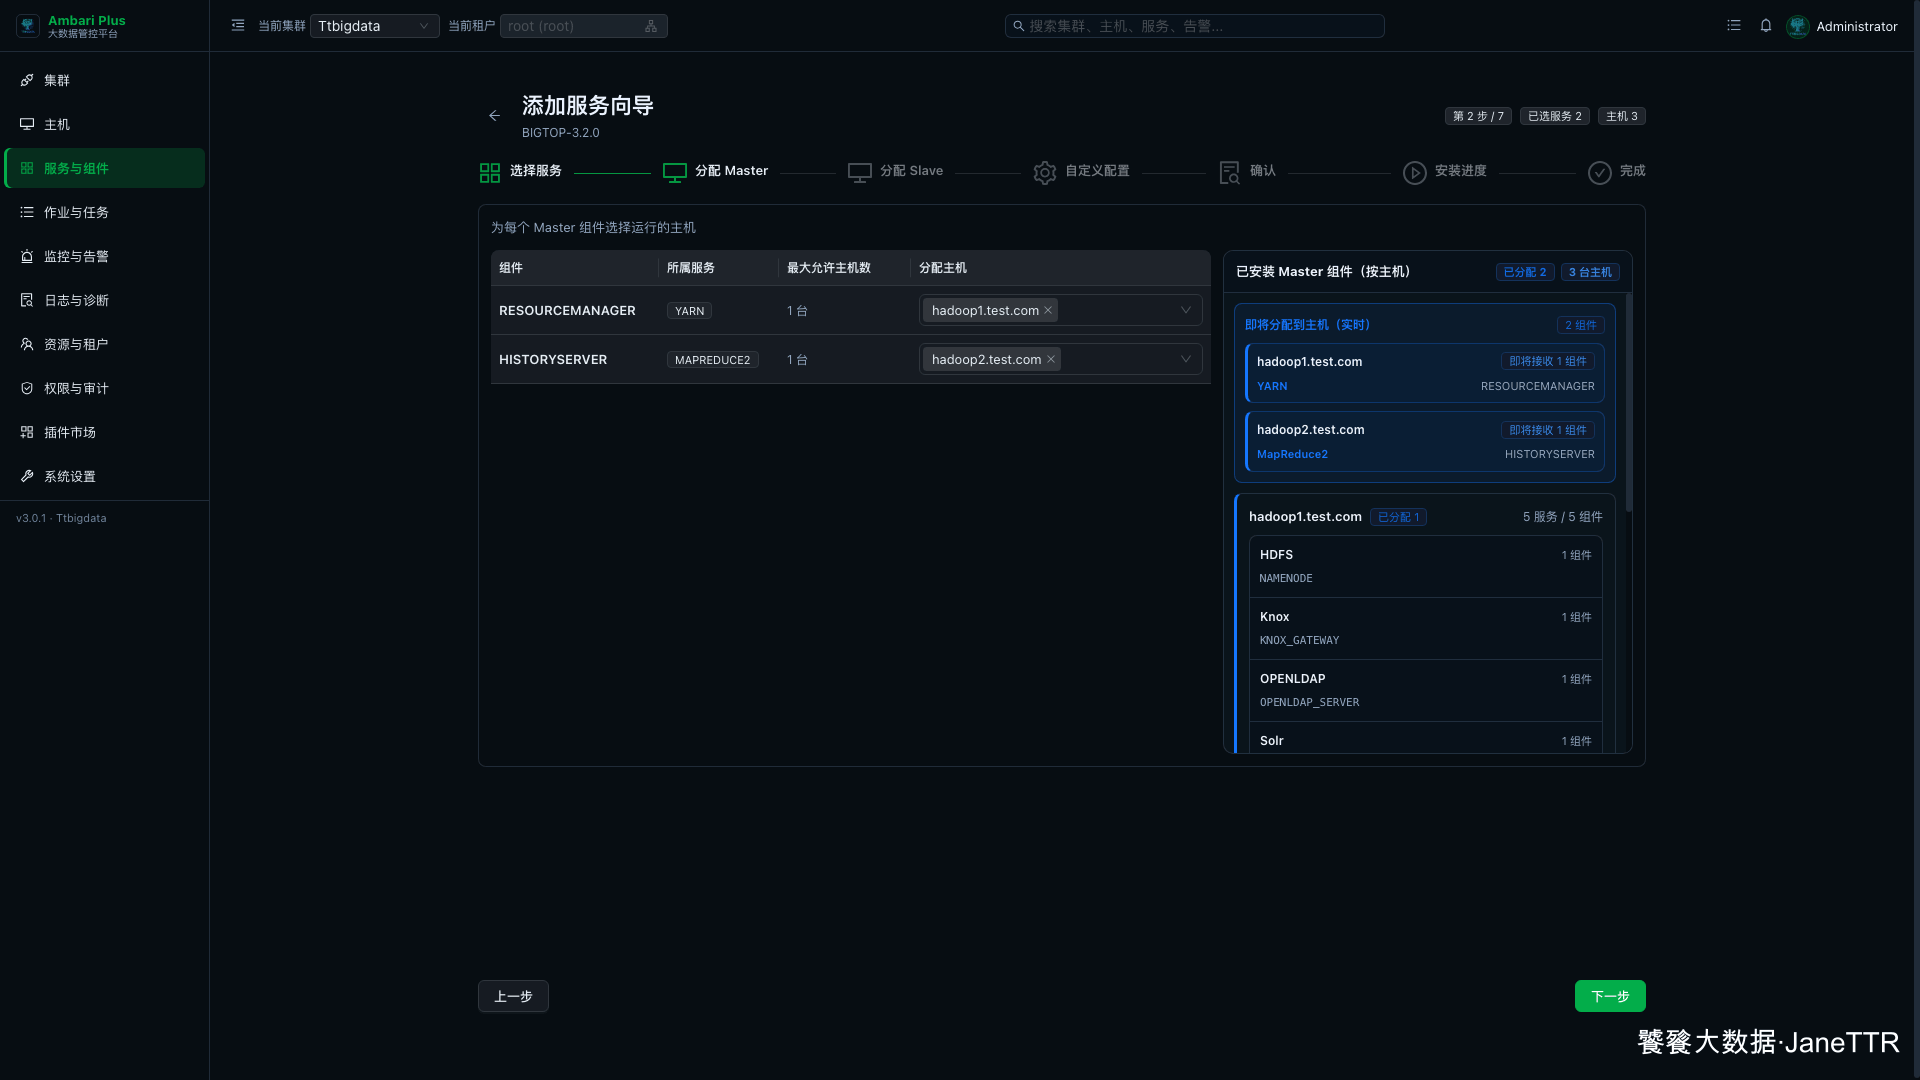Click the 集群 sidebar icon
The image size is (1920, 1080).
pos(27,80)
